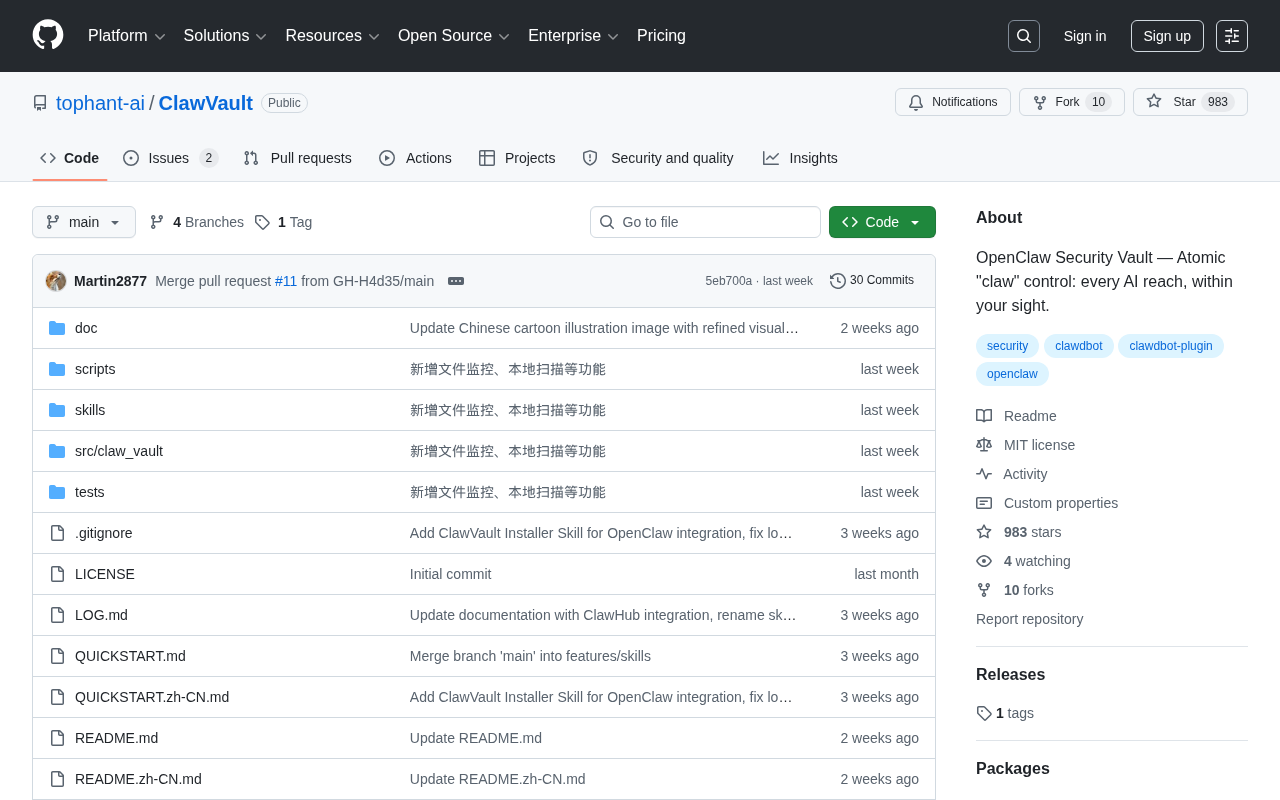Open pull request #11 link

[285, 281]
